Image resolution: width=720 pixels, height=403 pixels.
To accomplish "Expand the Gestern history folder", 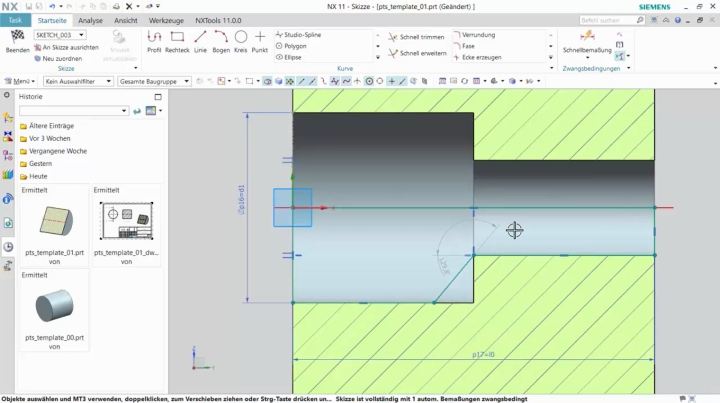I will point(39,163).
